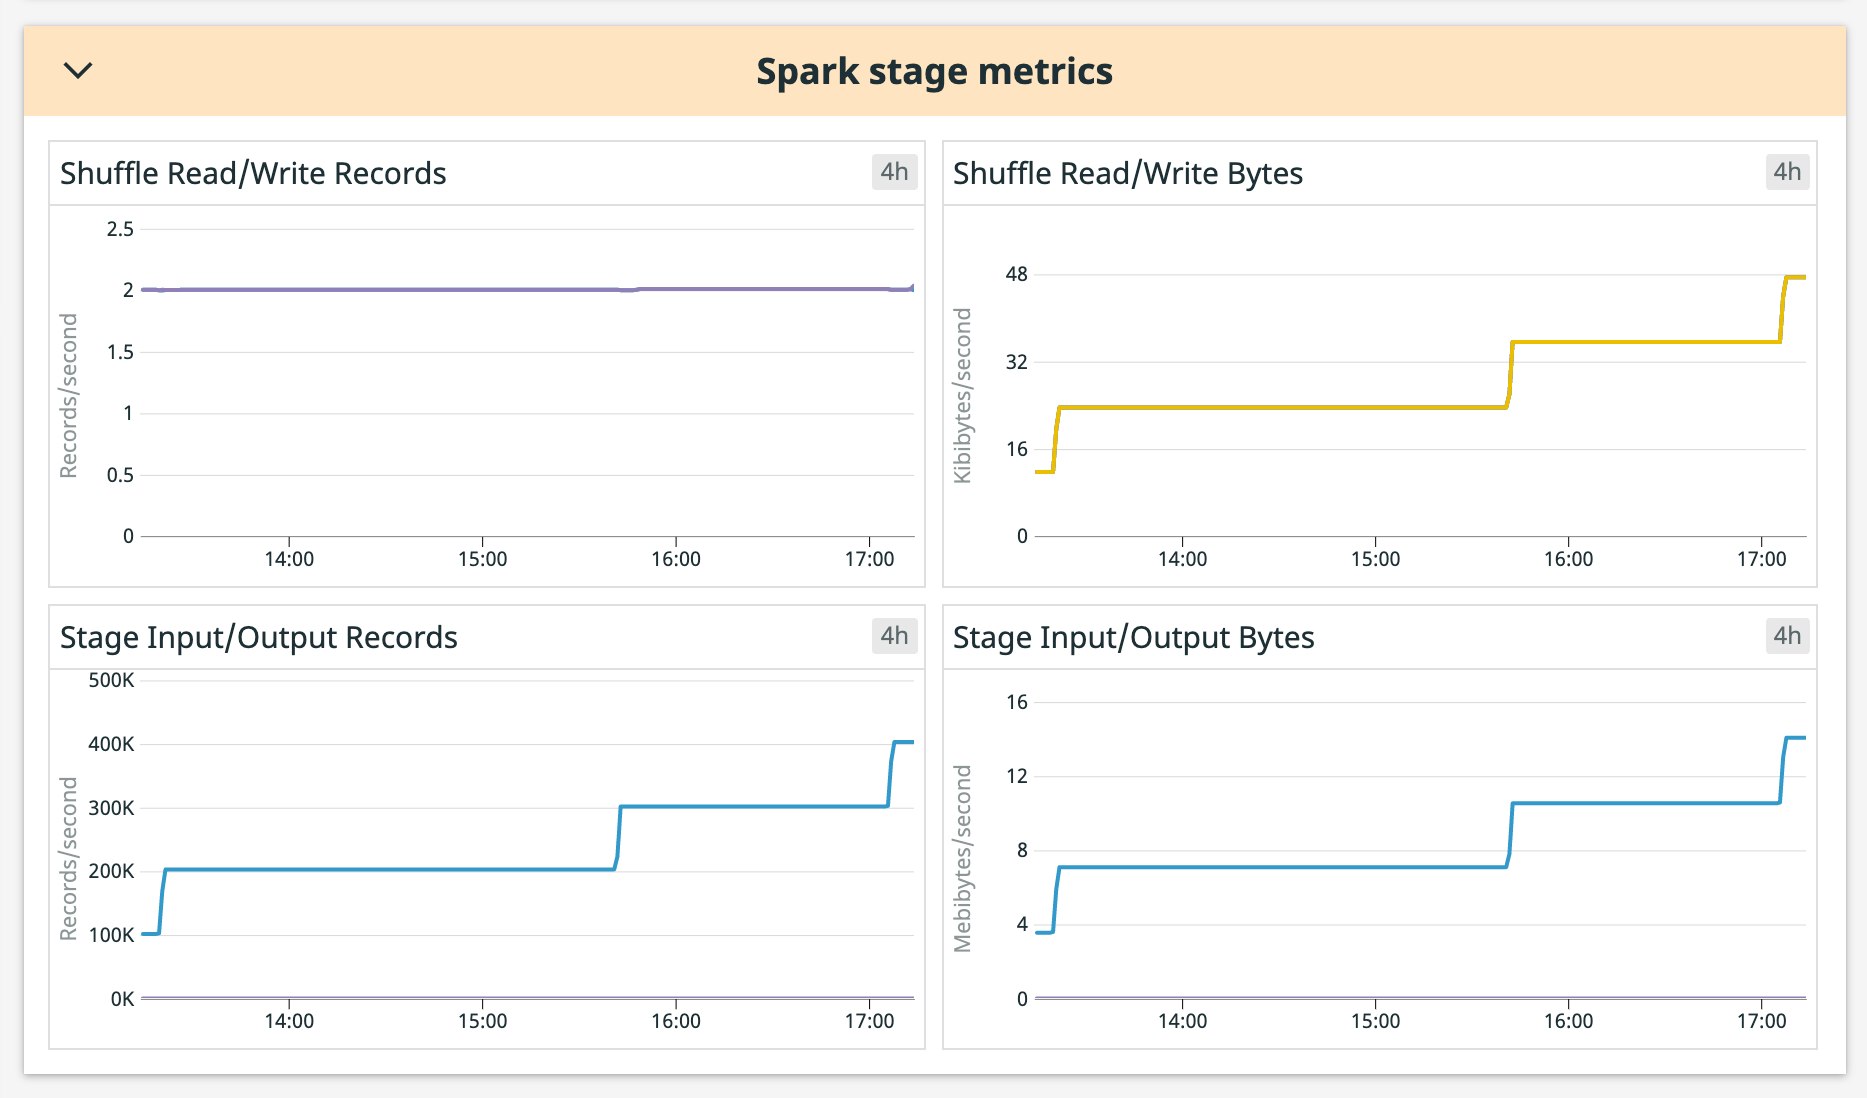Click the 4h badge on Stage Input/Output Records
Image resolution: width=1867 pixels, height=1098 pixels.
(894, 636)
